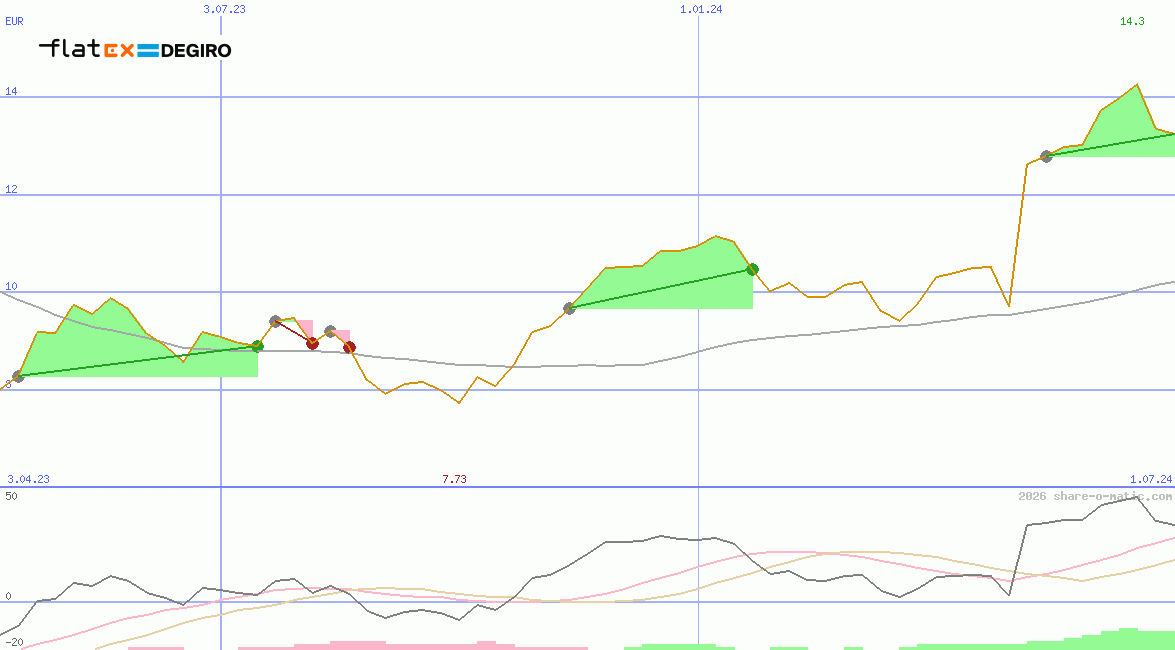Click the EUR currency label

point(14,21)
